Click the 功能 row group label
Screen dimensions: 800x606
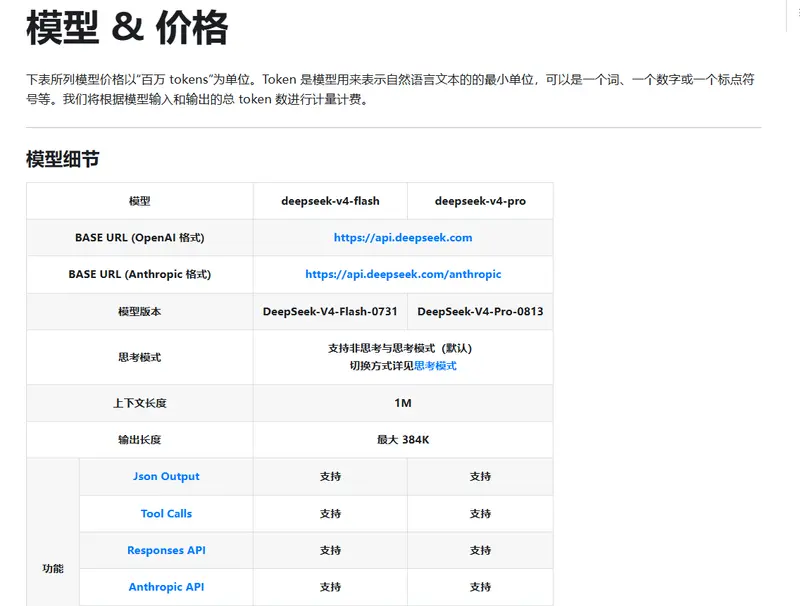click(53, 568)
